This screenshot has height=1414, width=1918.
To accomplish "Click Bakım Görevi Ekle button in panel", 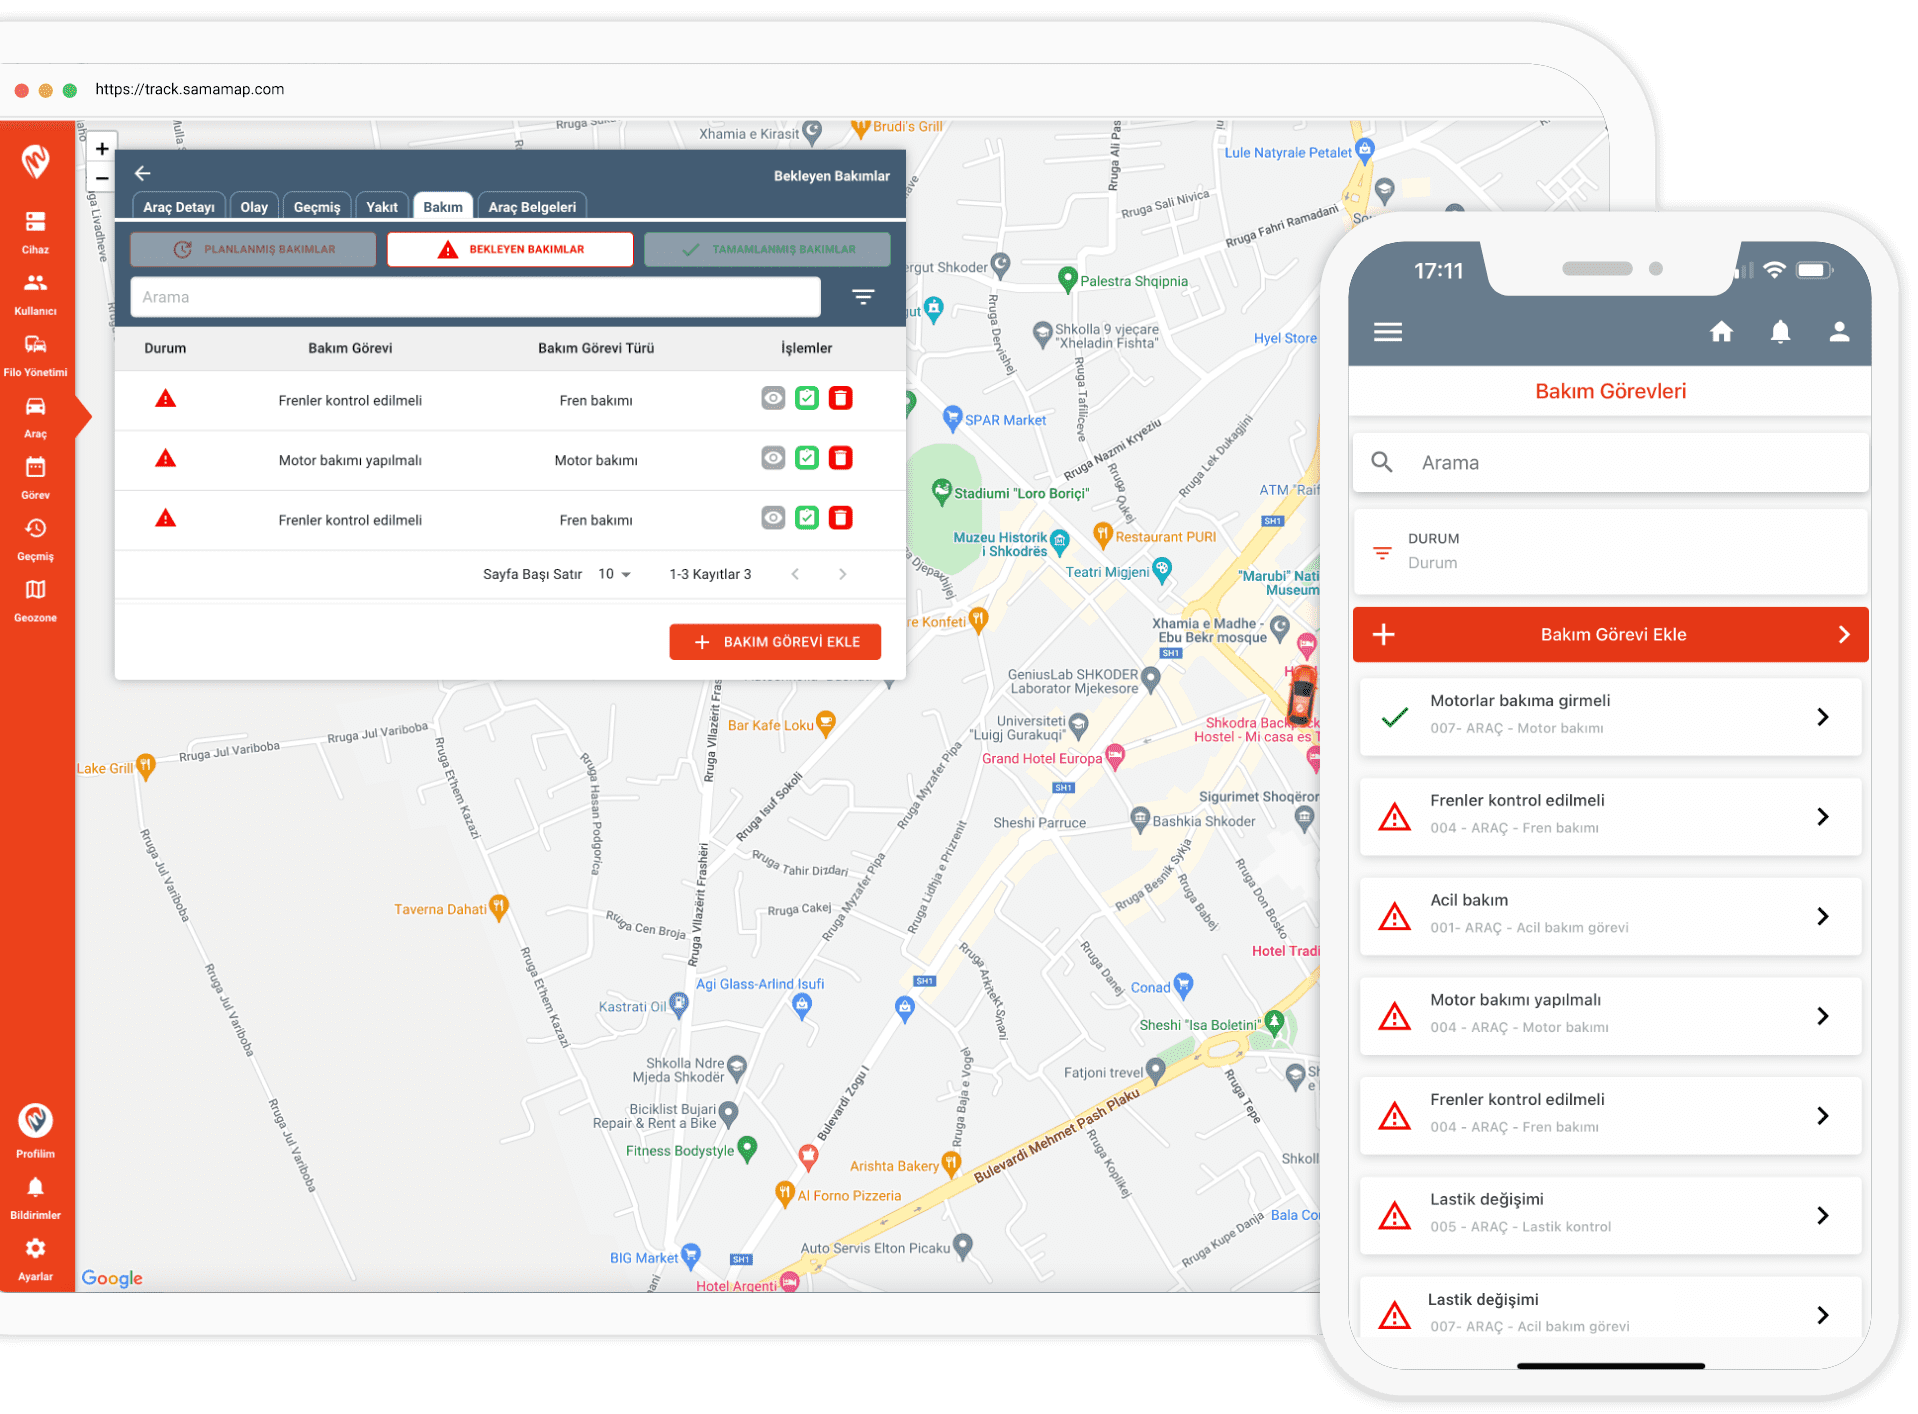I will [775, 642].
